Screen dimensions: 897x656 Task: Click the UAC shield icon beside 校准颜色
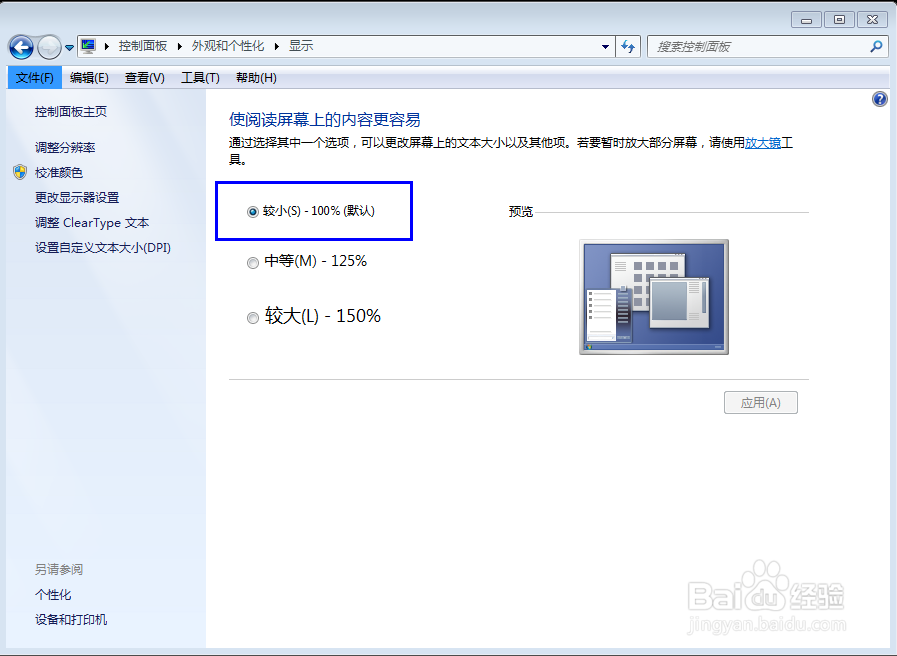[21, 172]
